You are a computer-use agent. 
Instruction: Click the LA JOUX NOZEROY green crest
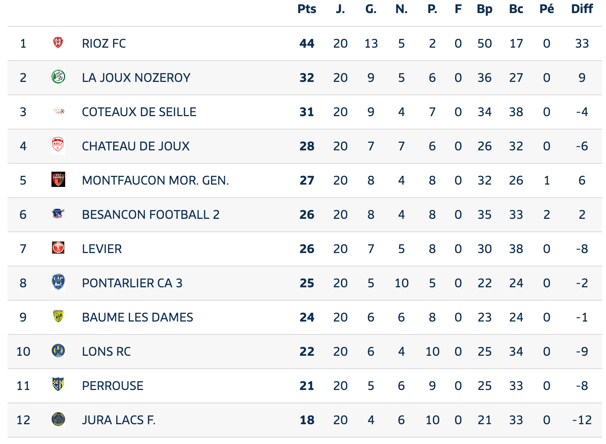point(58,77)
